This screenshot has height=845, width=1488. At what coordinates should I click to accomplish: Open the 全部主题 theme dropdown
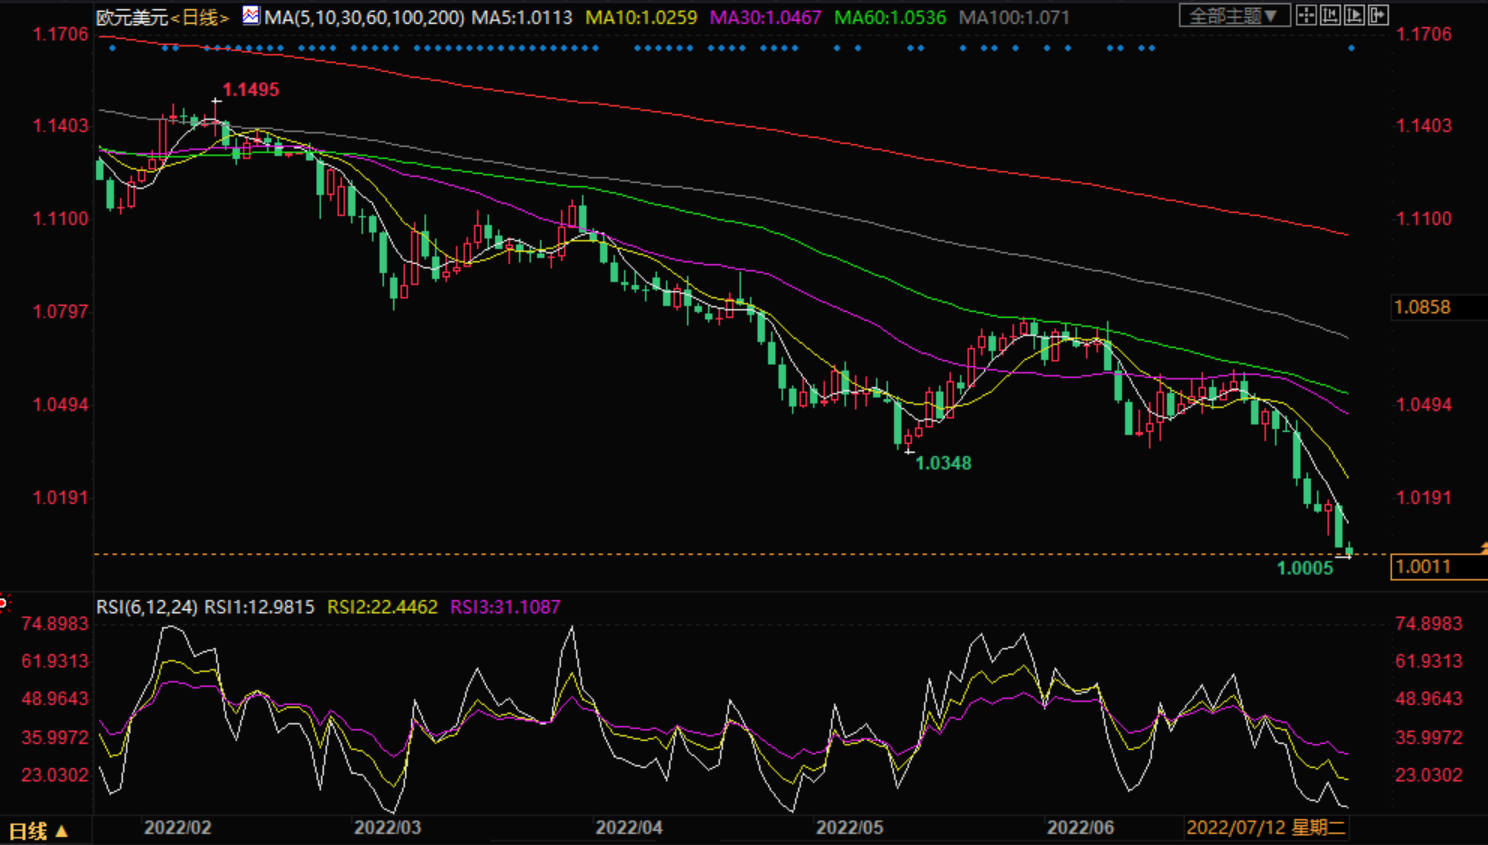click(1233, 16)
